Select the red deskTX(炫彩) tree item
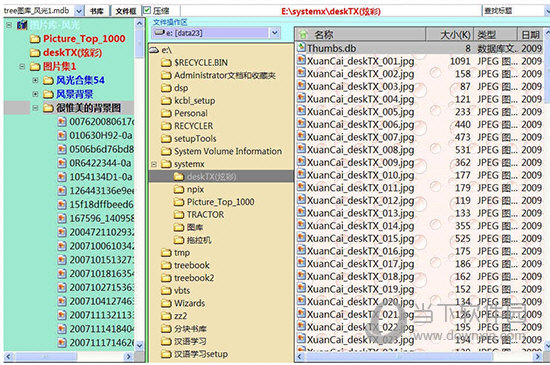Screen dimensions: 550x365 click(x=72, y=53)
